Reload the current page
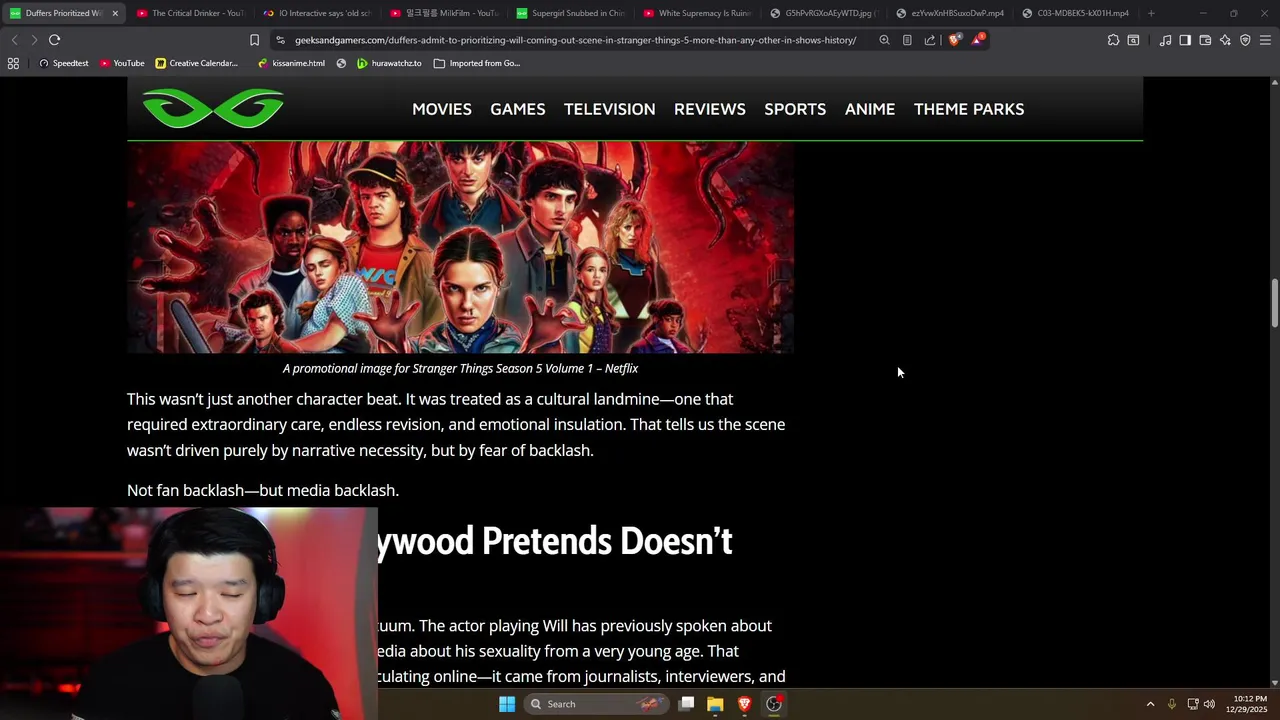Screen dimensions: 1280x720 [x=55, y=40]
